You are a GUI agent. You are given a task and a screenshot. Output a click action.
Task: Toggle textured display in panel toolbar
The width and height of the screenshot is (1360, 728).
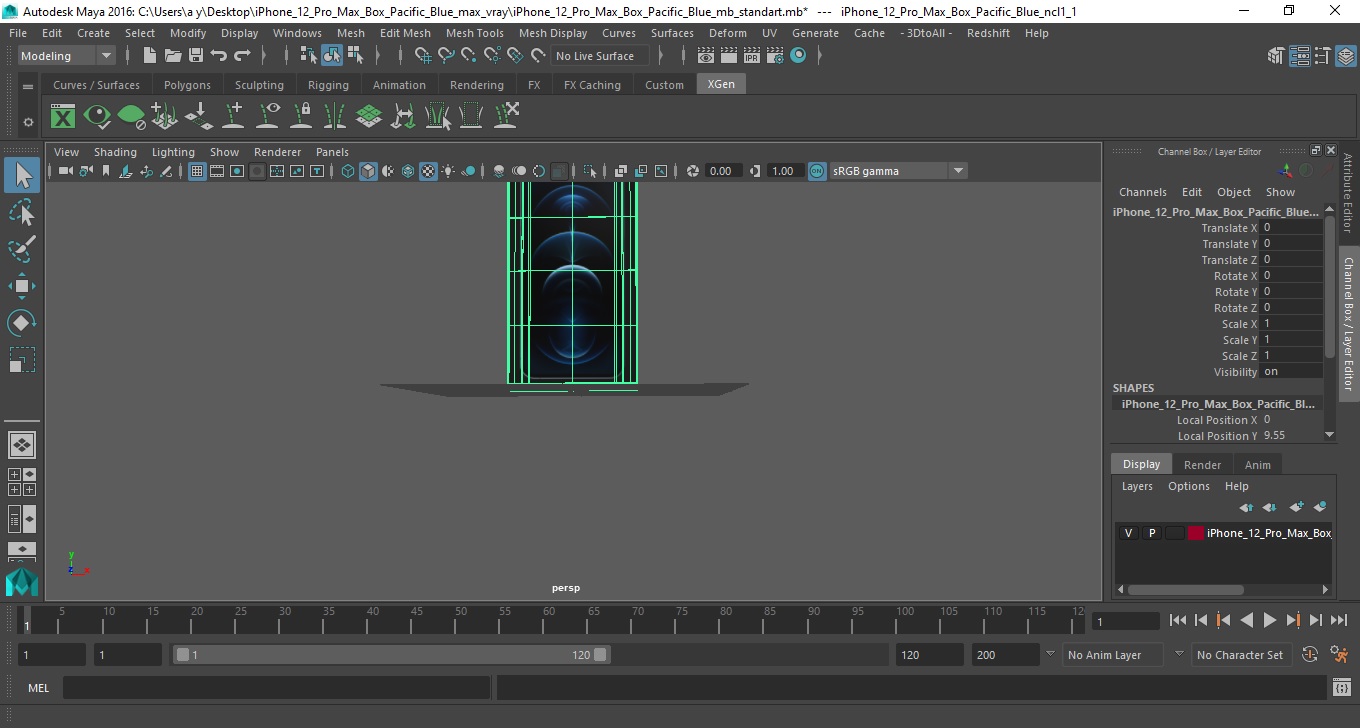(x=428, y=171)
